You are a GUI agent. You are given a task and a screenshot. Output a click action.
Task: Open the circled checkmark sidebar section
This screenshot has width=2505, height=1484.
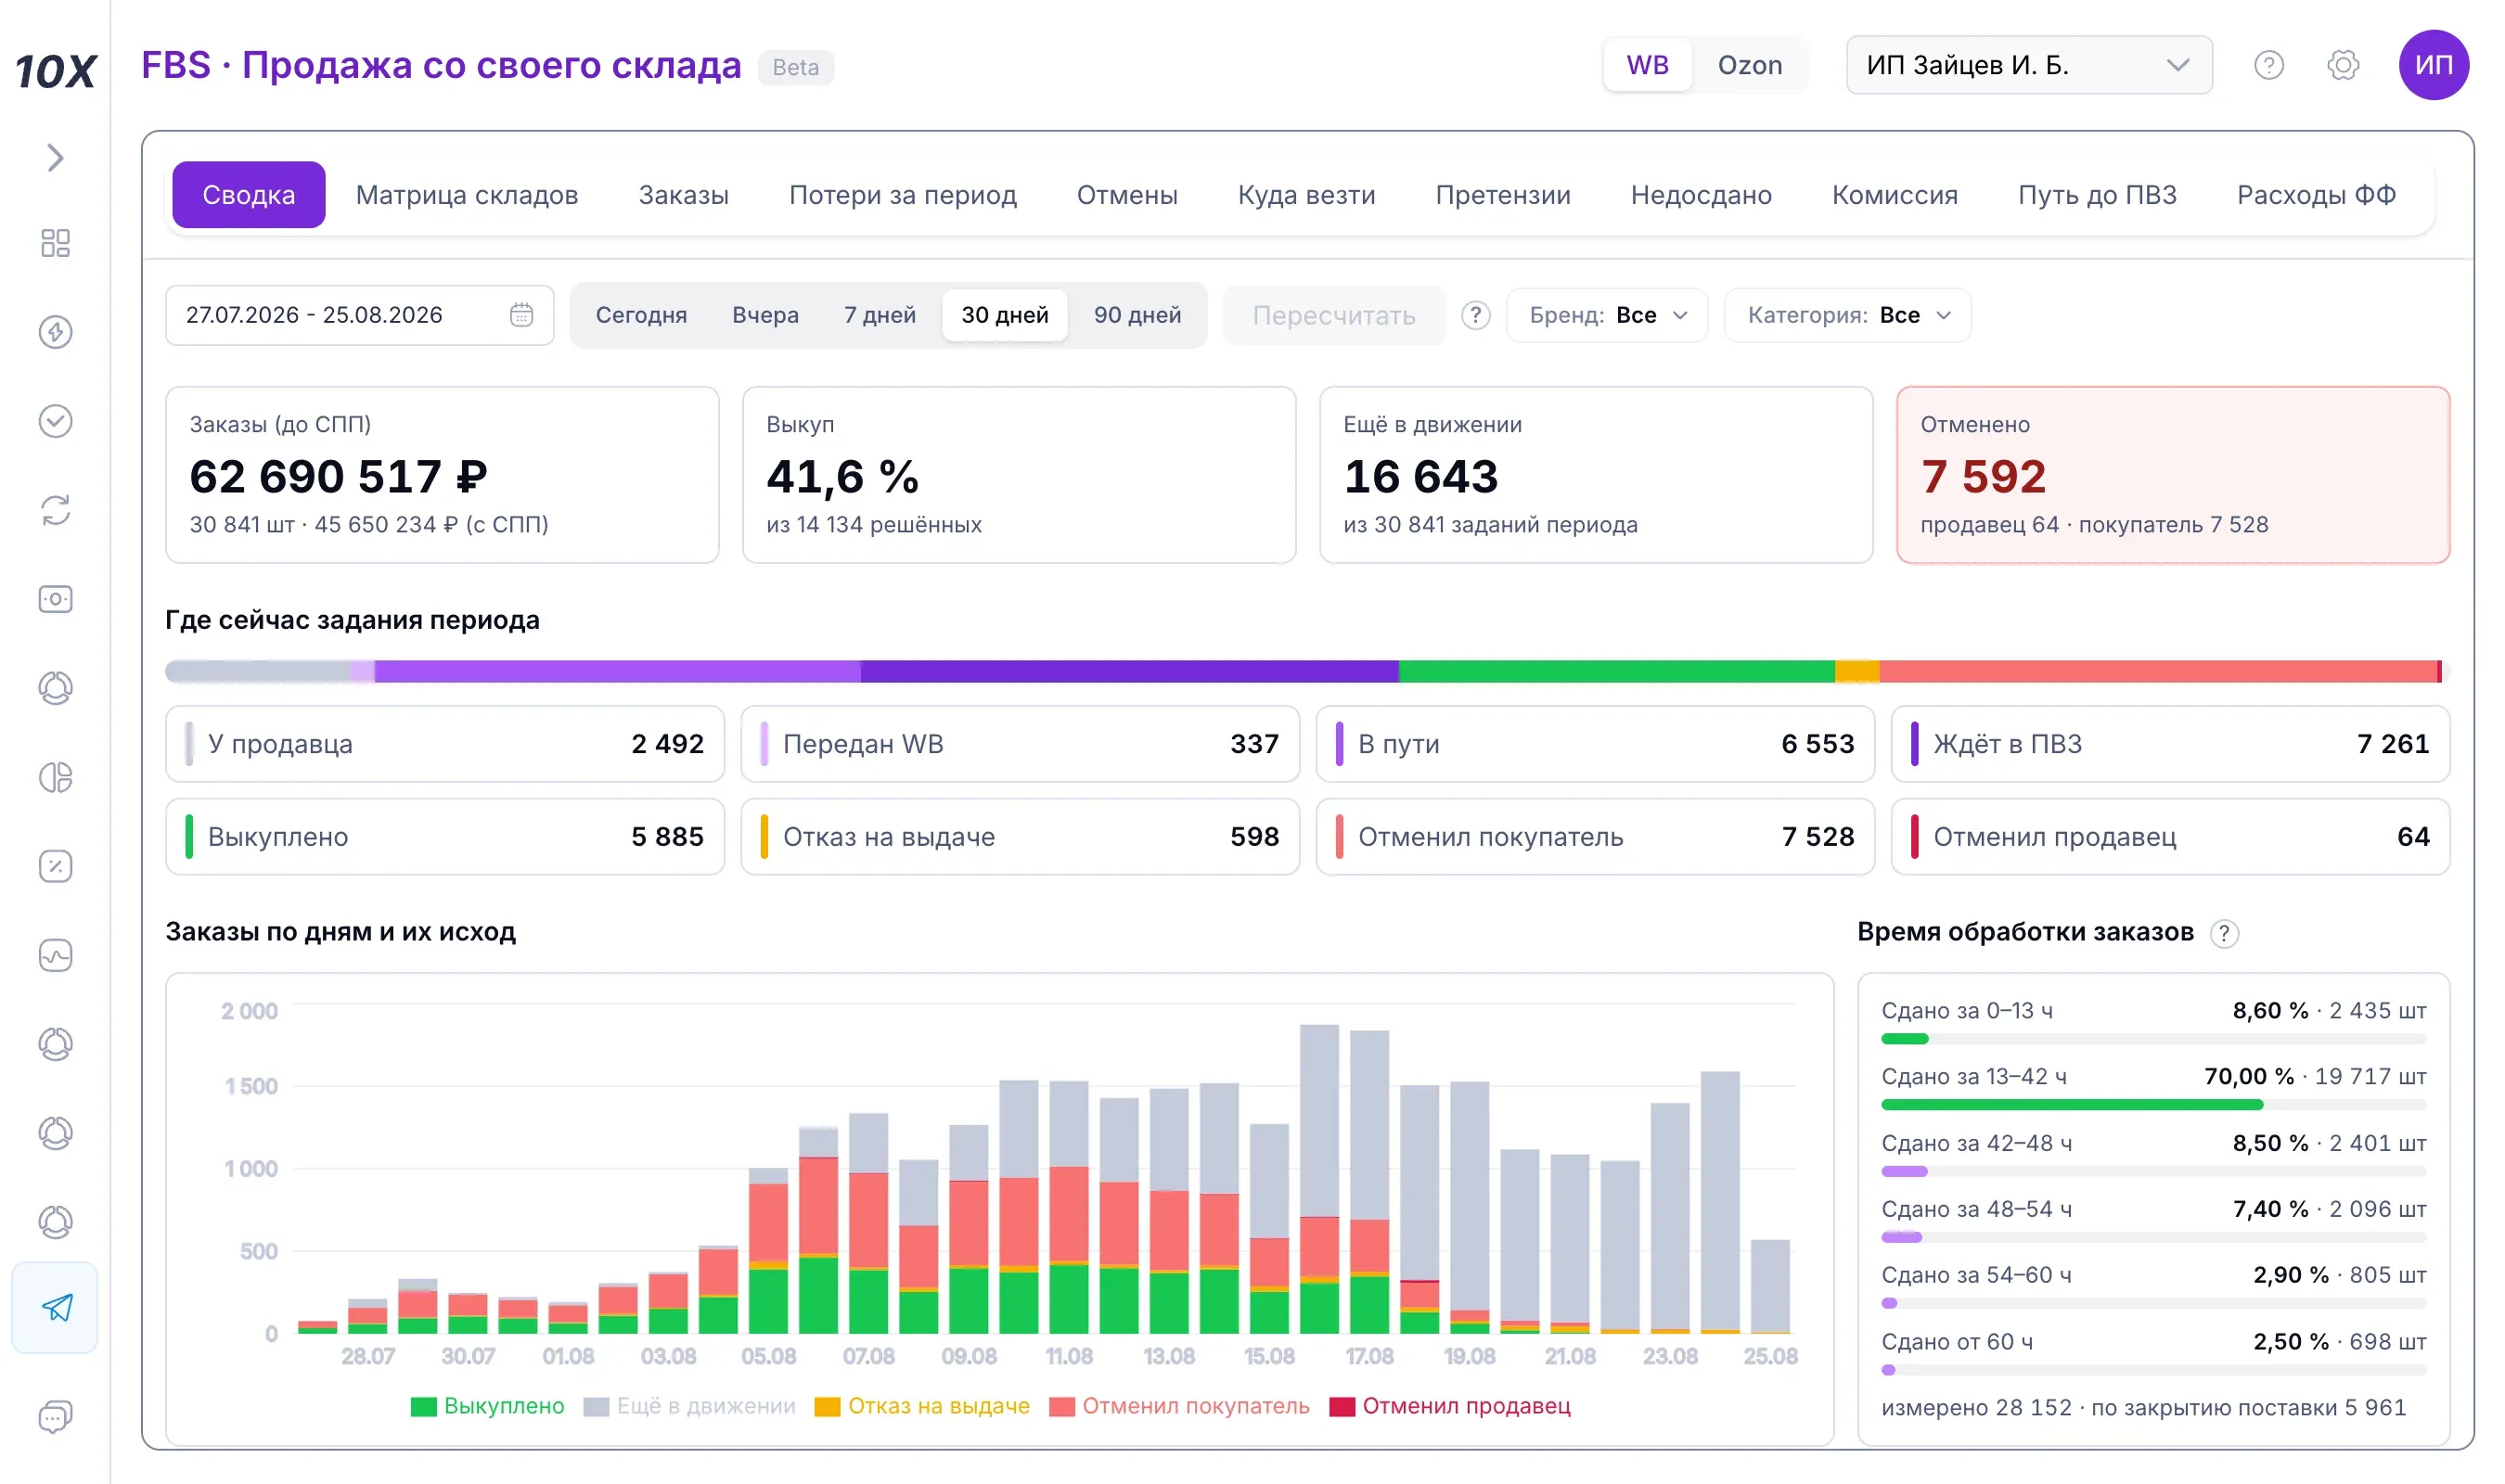click(55, 421)
